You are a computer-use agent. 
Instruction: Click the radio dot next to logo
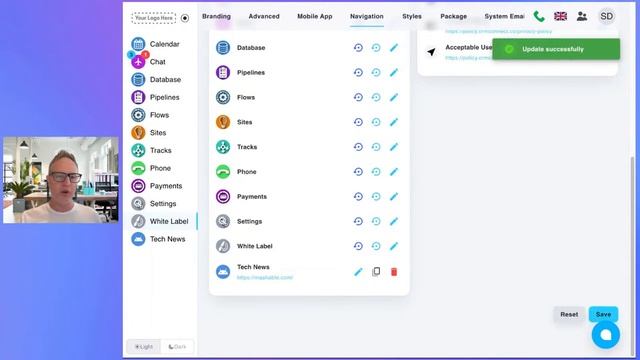pos(185,18)
